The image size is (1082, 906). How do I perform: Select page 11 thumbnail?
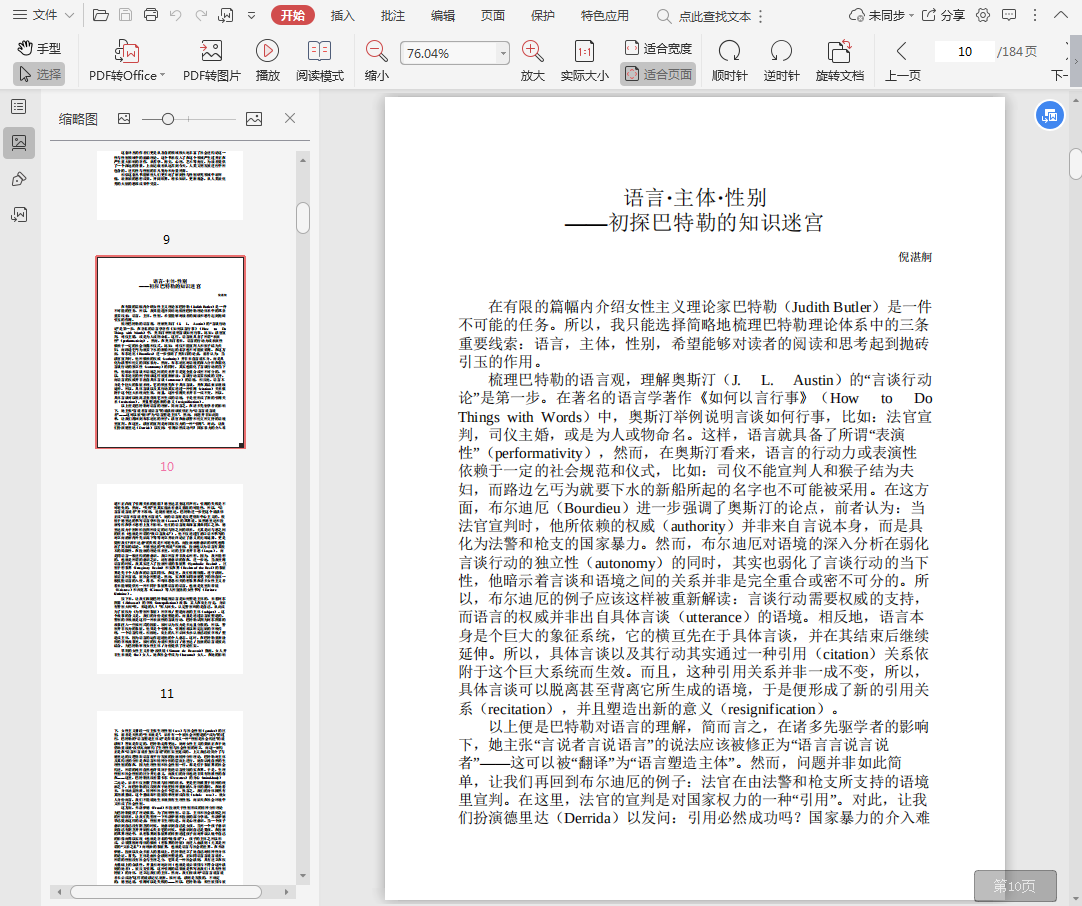coord(170,578)
